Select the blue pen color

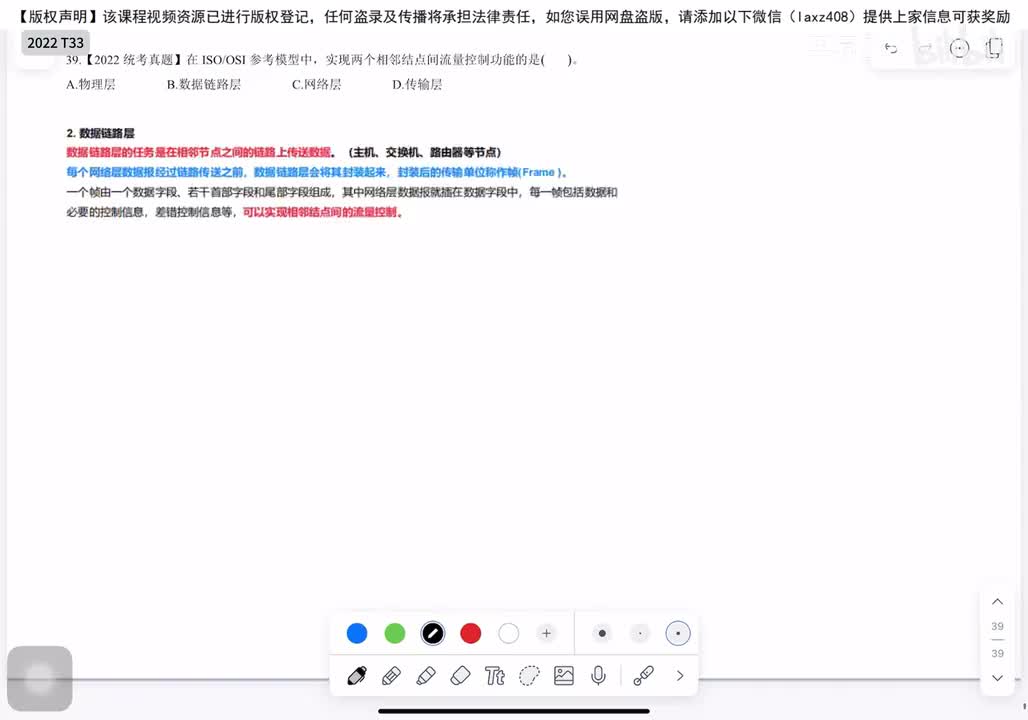point(357,633)
